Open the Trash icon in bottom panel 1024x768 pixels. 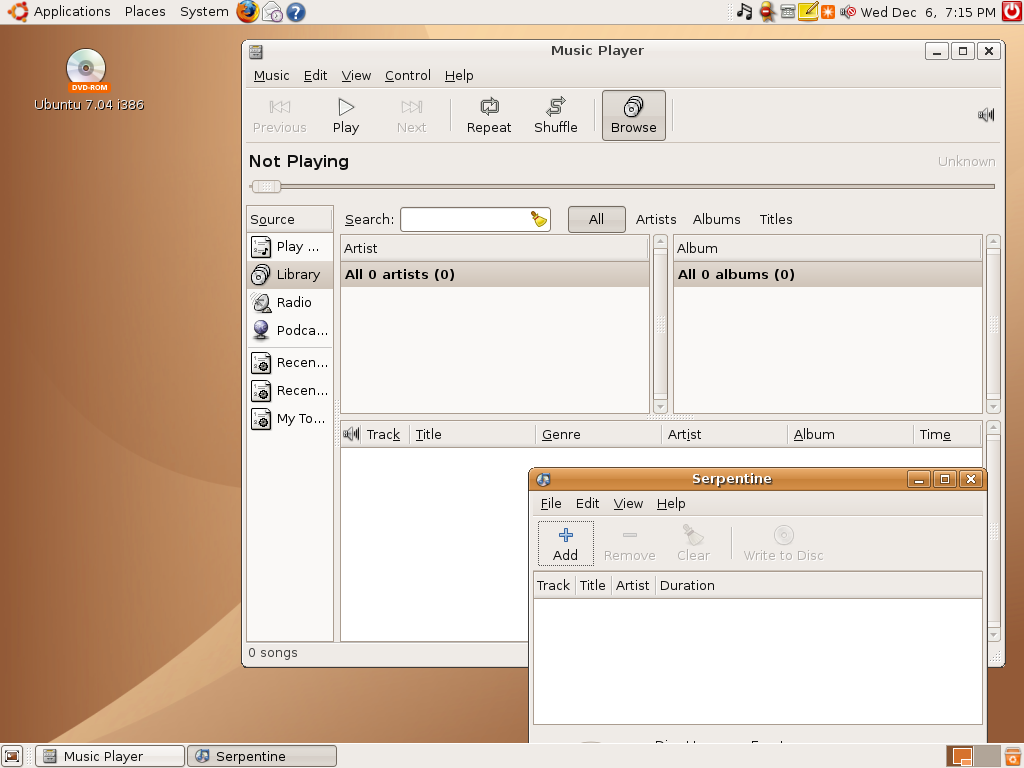pos(1012,756)
